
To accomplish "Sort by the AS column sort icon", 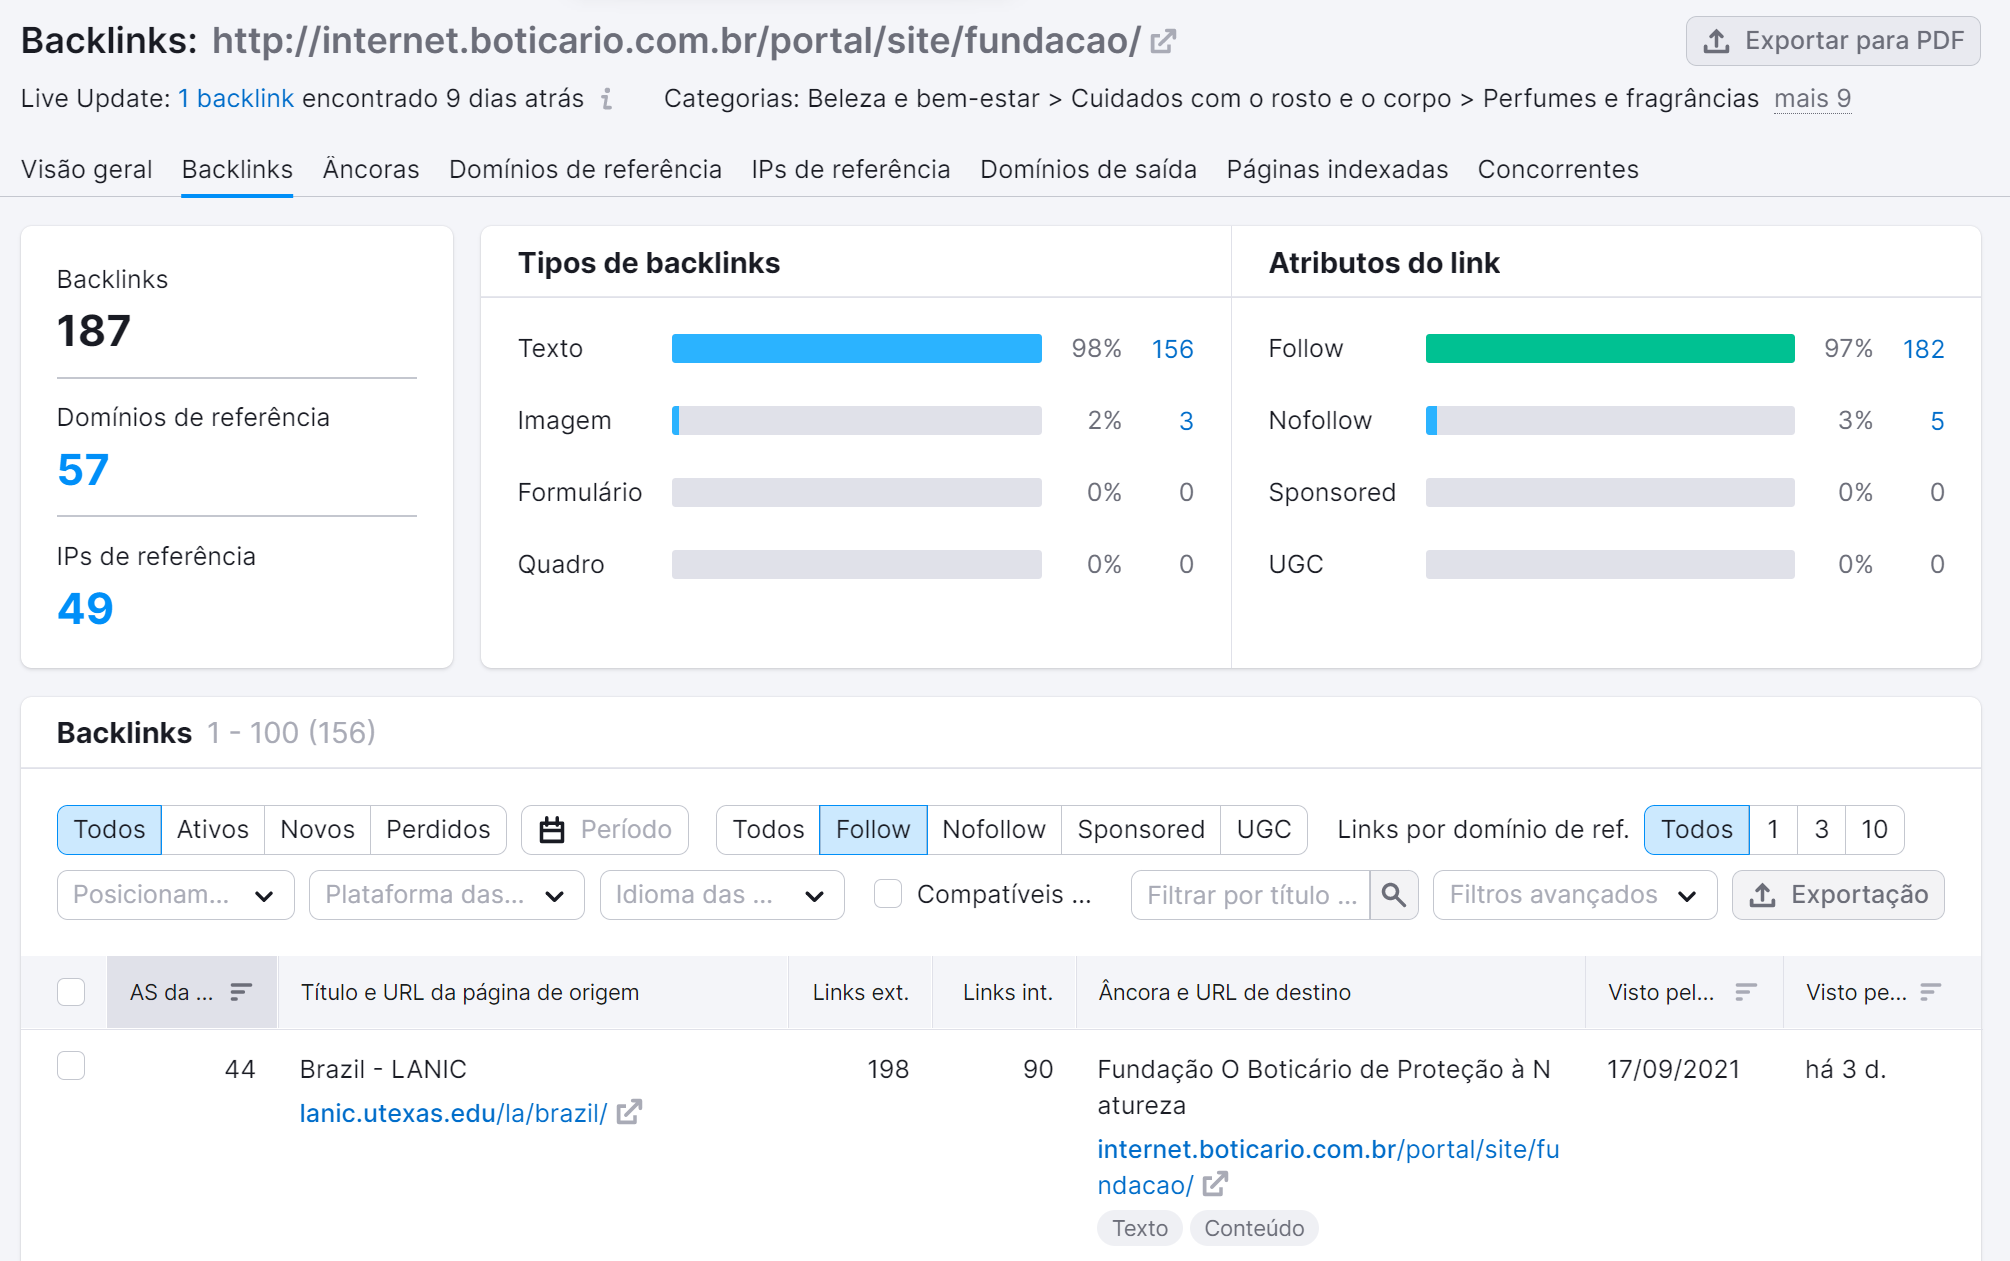I will tap(241, 992).
